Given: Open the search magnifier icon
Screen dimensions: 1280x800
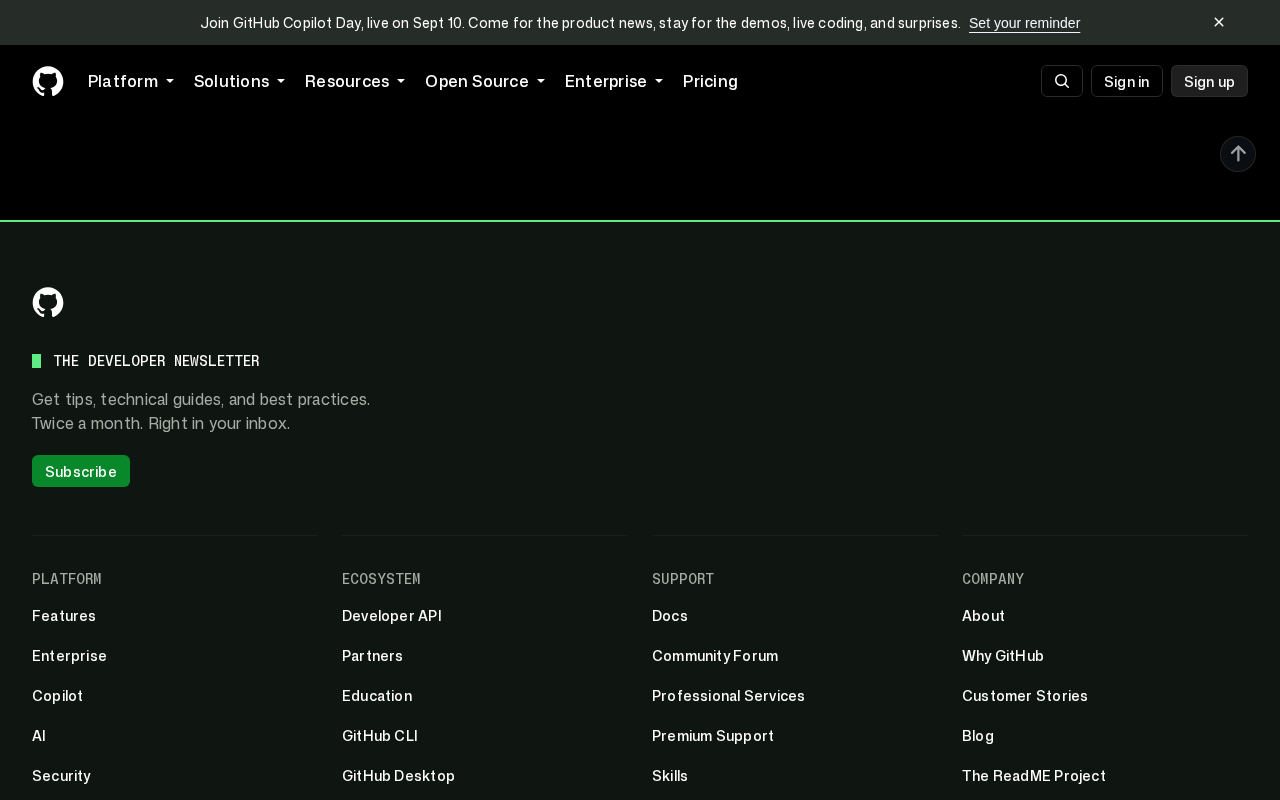Looking at the screenshot, I should (x=1062, y=81).
